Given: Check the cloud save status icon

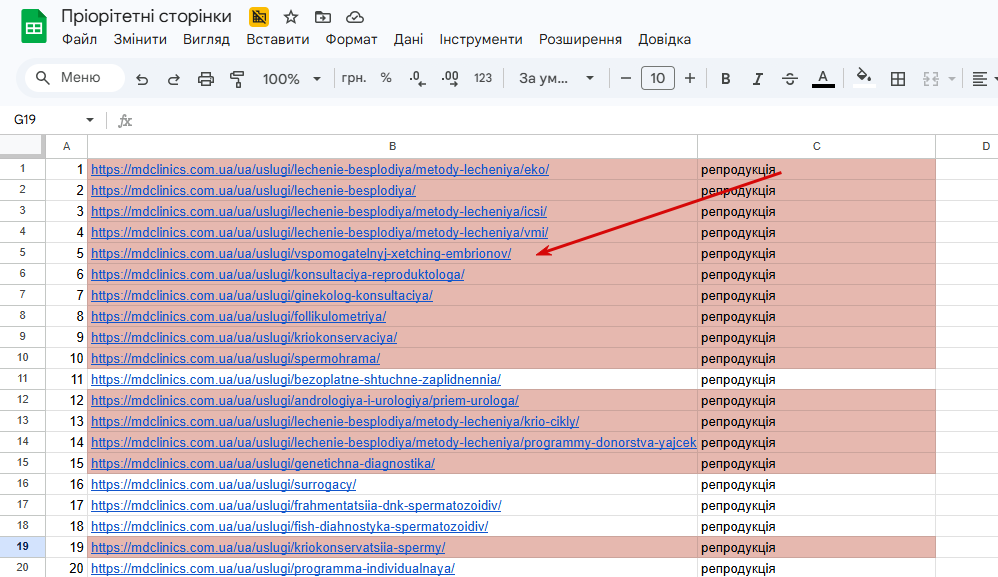Looking at the screenshot, I should tap(355, 17).
